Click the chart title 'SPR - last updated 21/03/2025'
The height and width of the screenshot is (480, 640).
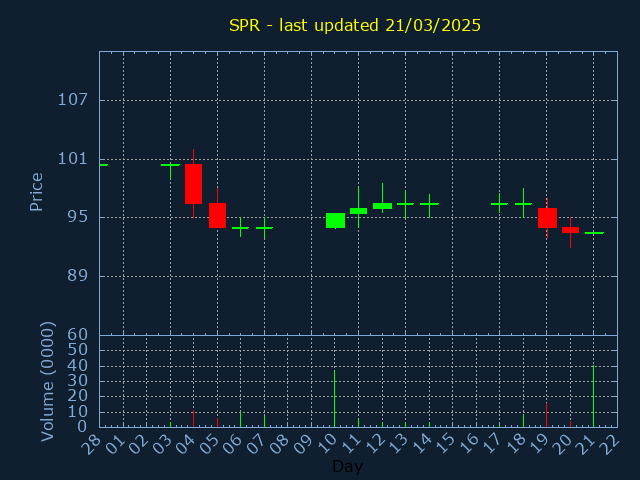coord(355,25)
